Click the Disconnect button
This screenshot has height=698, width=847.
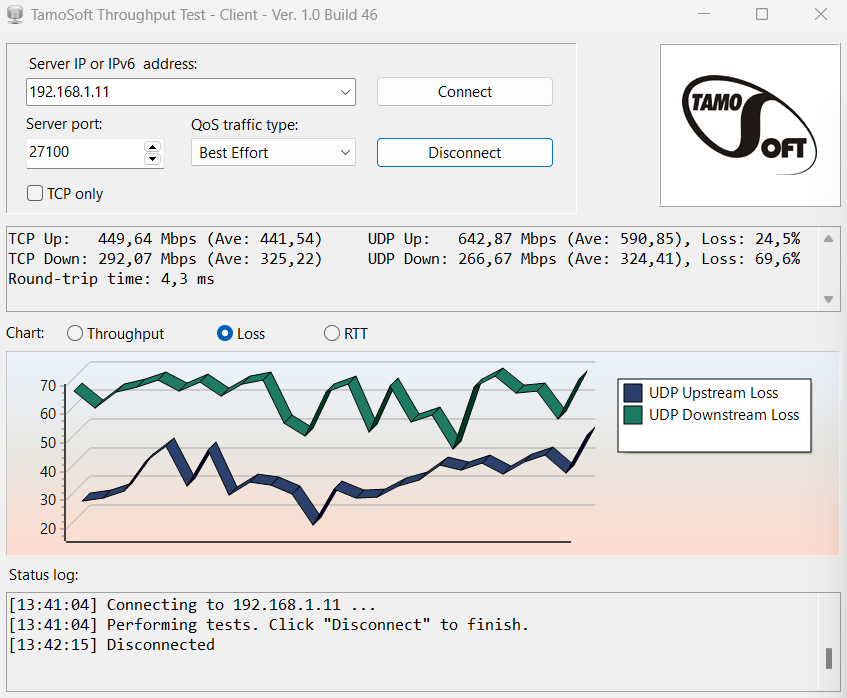click(465, 153)
